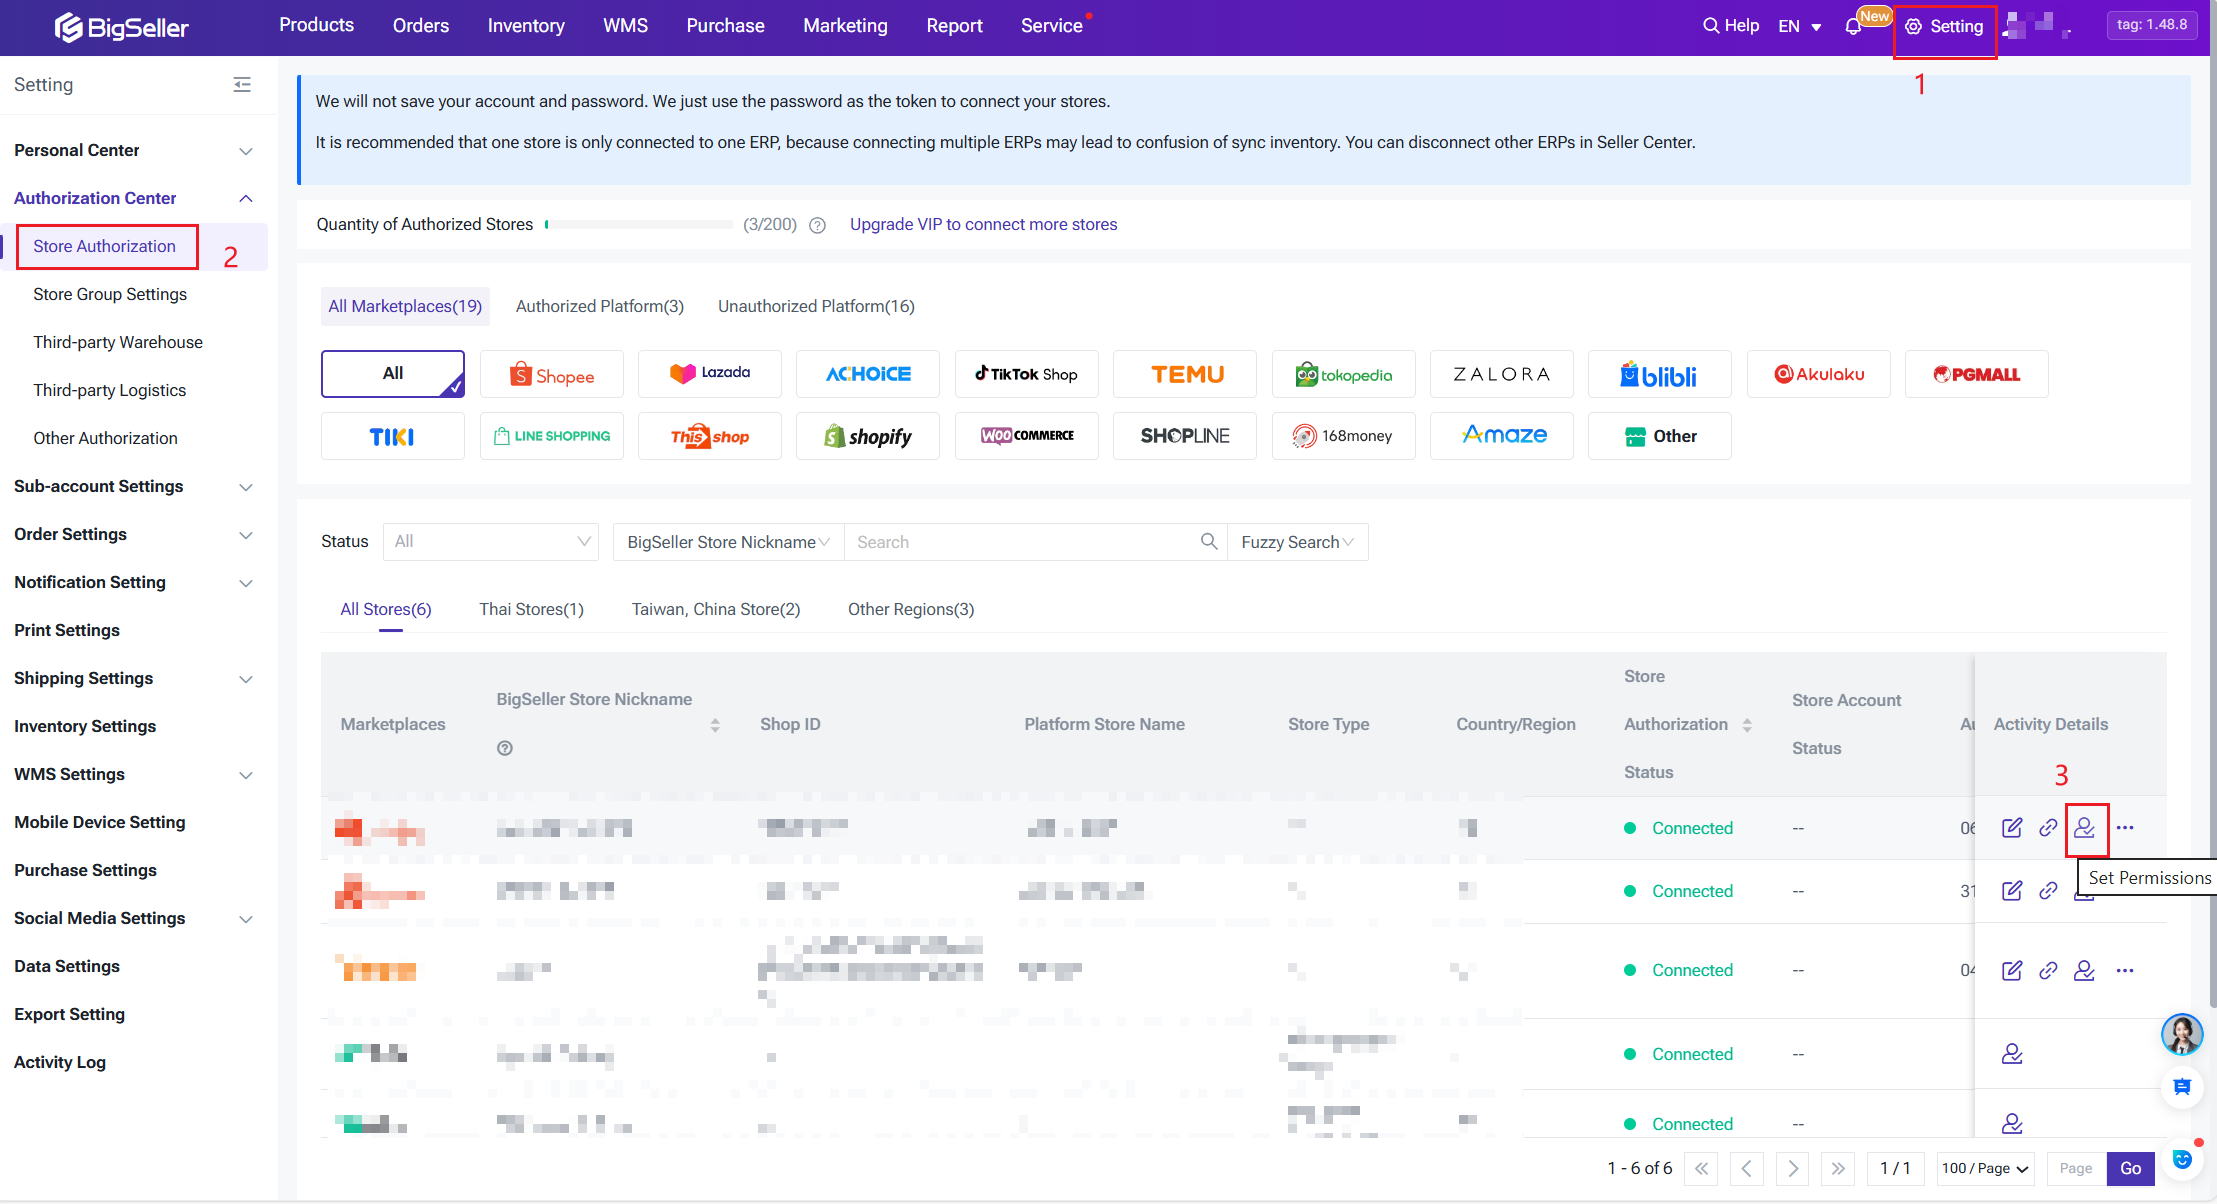Viewport: 2217px width, 1204px height.
Task: Click the Go page button
Action: click(x=2130, y=1168)
